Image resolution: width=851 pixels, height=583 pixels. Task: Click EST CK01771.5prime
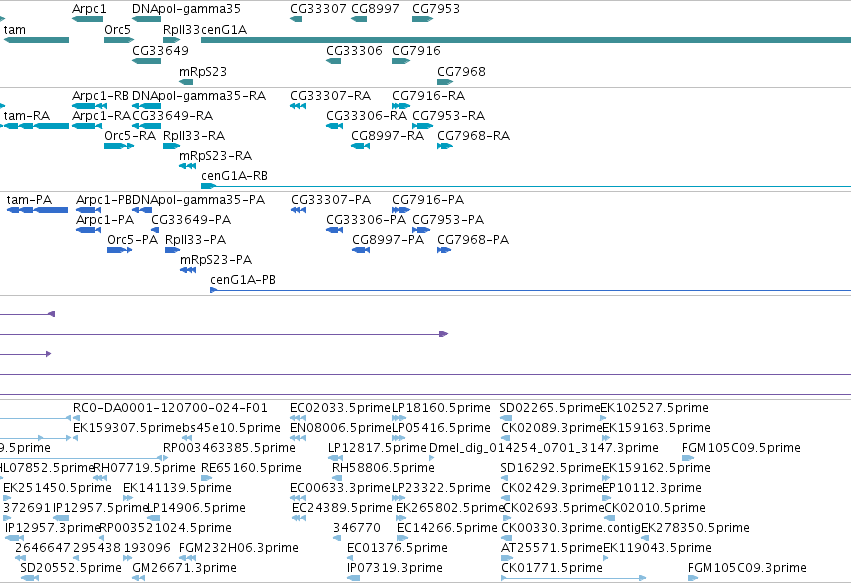[552, 568]
